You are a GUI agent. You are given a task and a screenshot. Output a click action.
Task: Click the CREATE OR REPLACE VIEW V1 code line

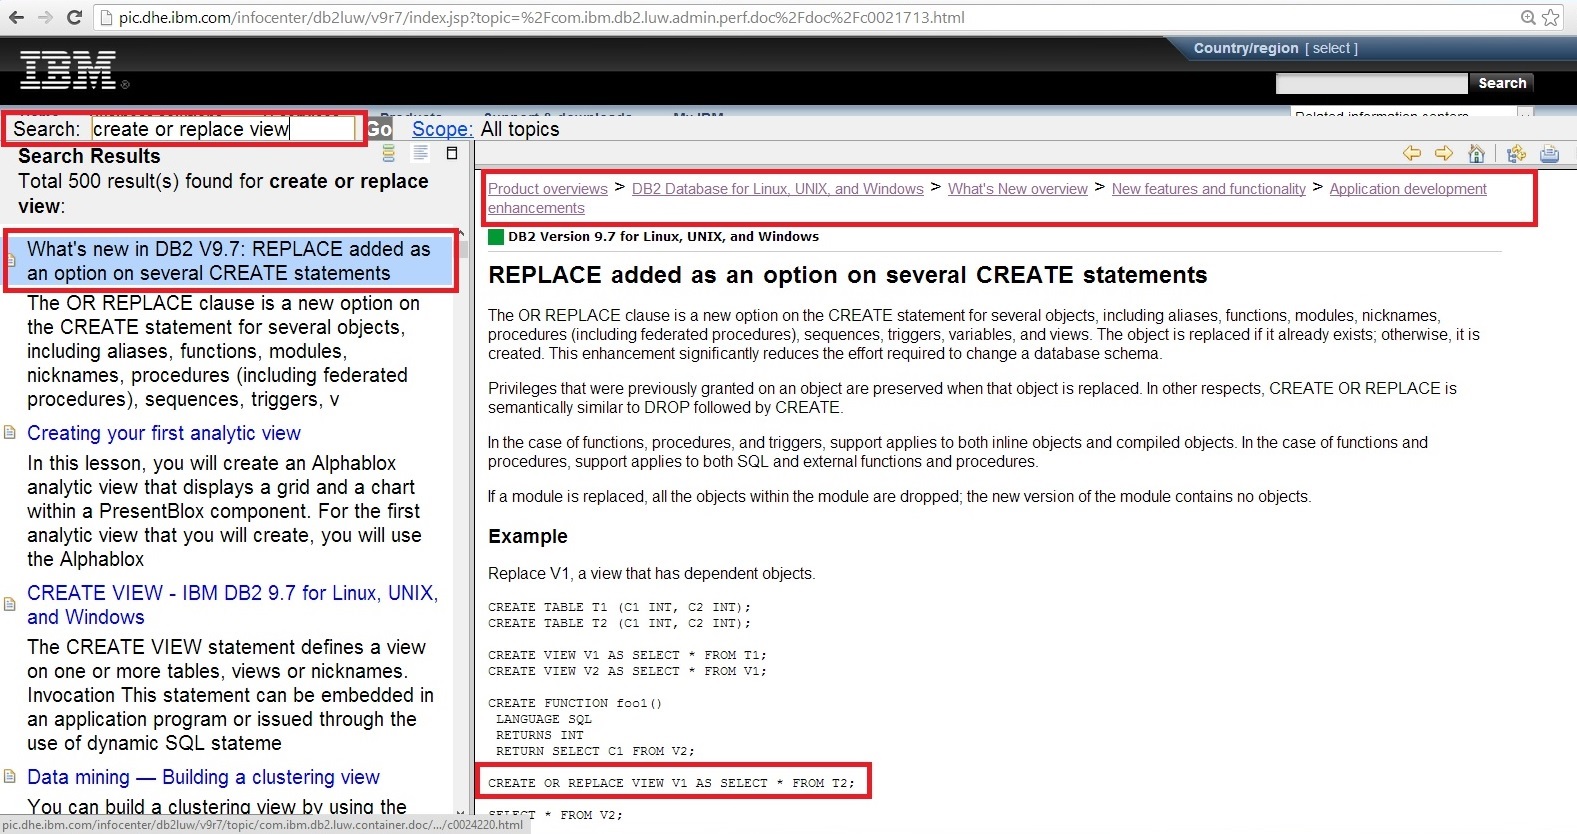[672, 783]
